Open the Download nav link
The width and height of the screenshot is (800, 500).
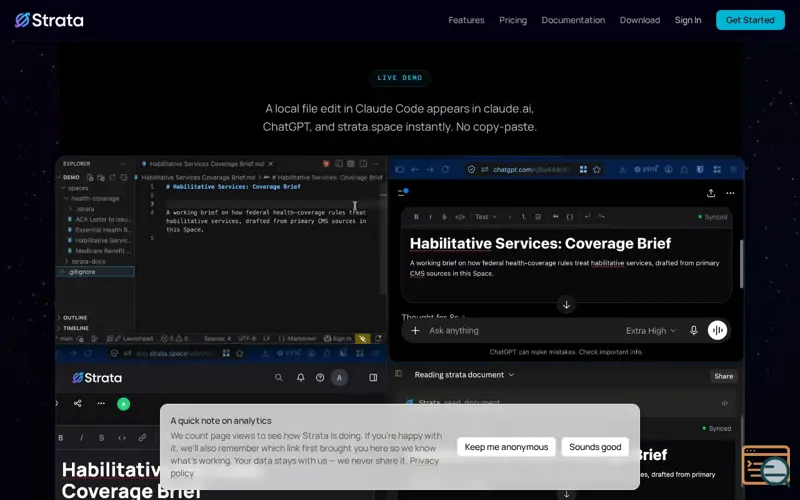coord(640,20)
